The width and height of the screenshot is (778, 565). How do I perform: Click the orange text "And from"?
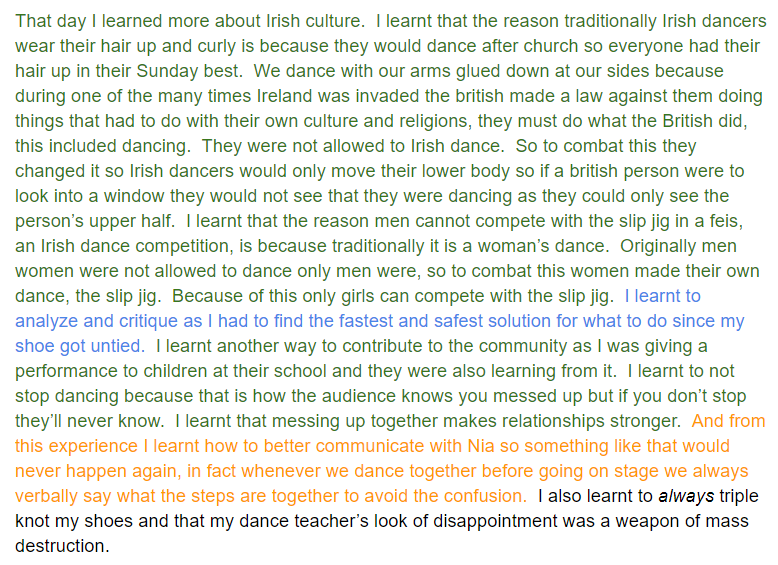click(728, 421)
